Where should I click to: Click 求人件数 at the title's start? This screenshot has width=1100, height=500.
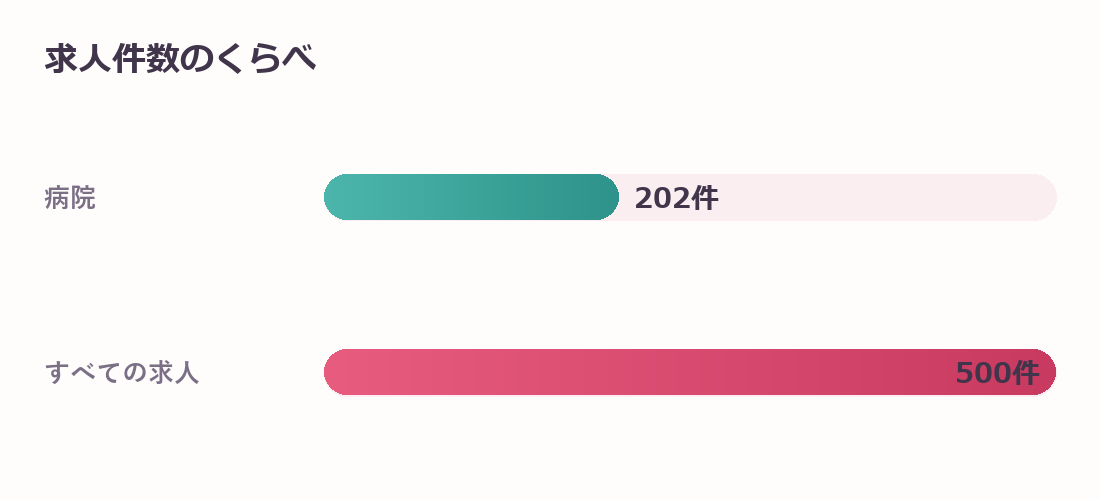pos(112,59)
